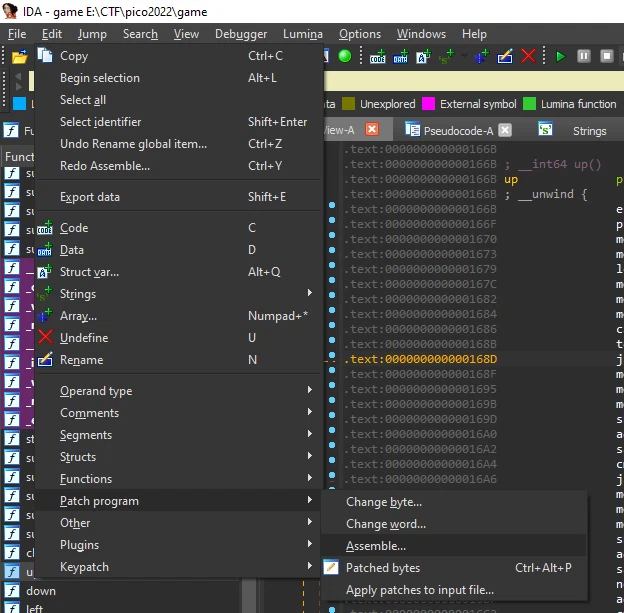Choose Change byte... menu entry
Image resolution: width=624 pixels, height=613 pixels.
pyautogui.click(x=454, y=502)
